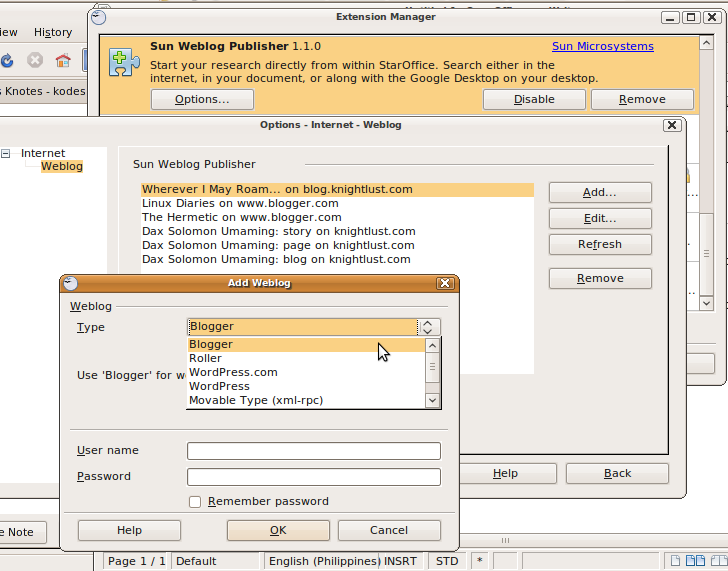Toggle STD selection mode in status bar

click(447, 561)
